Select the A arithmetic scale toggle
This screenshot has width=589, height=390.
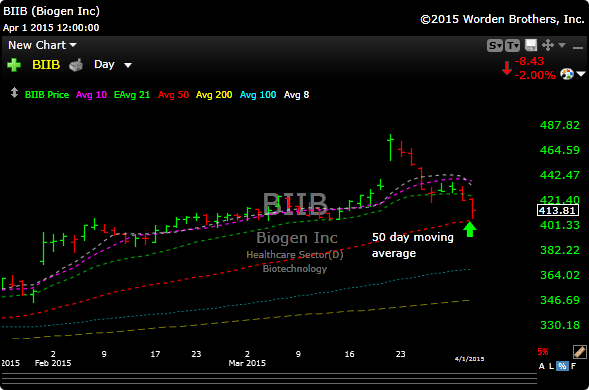[542, 366]
